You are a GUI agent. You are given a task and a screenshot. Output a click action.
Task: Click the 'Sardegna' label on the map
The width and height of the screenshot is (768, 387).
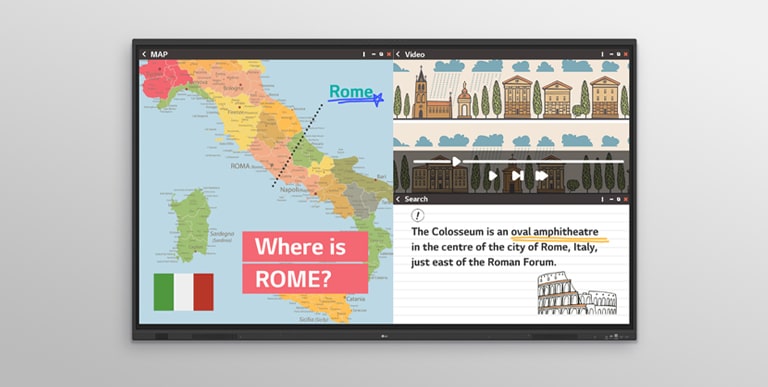pyautogui.click(x=222, y=234)
